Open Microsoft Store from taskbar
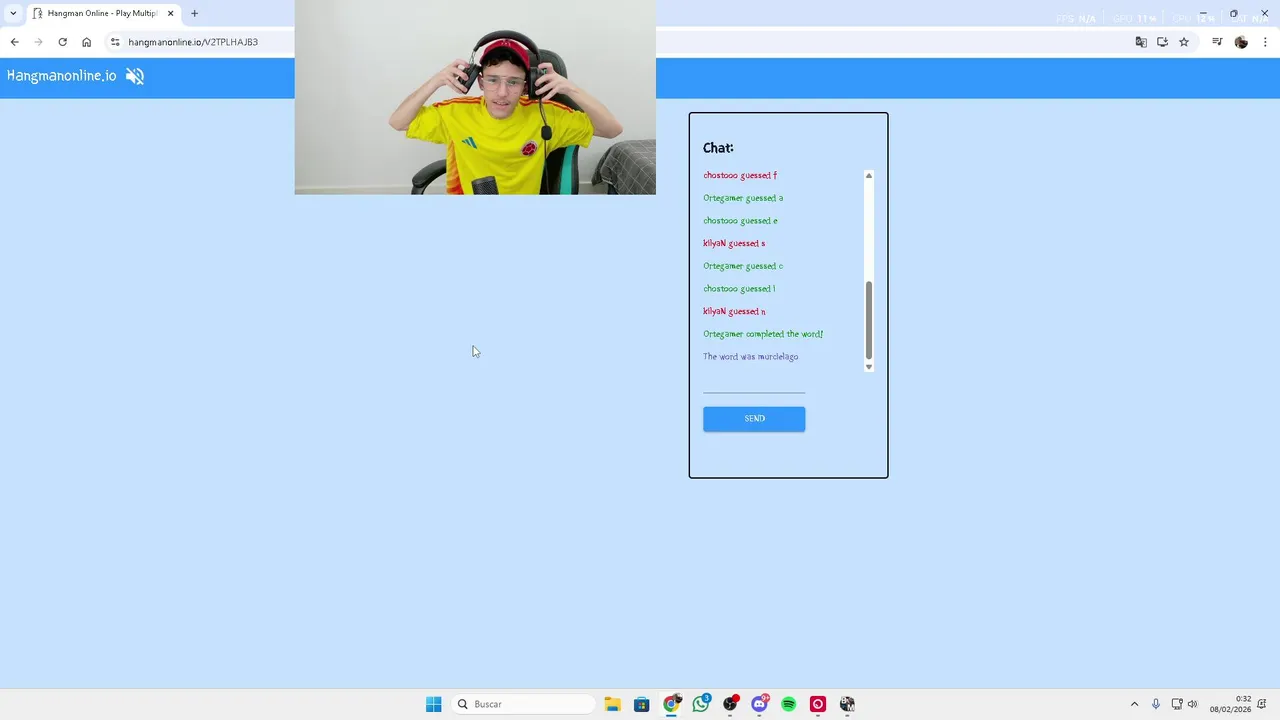1280x720 pixels. tap(642, 704)
